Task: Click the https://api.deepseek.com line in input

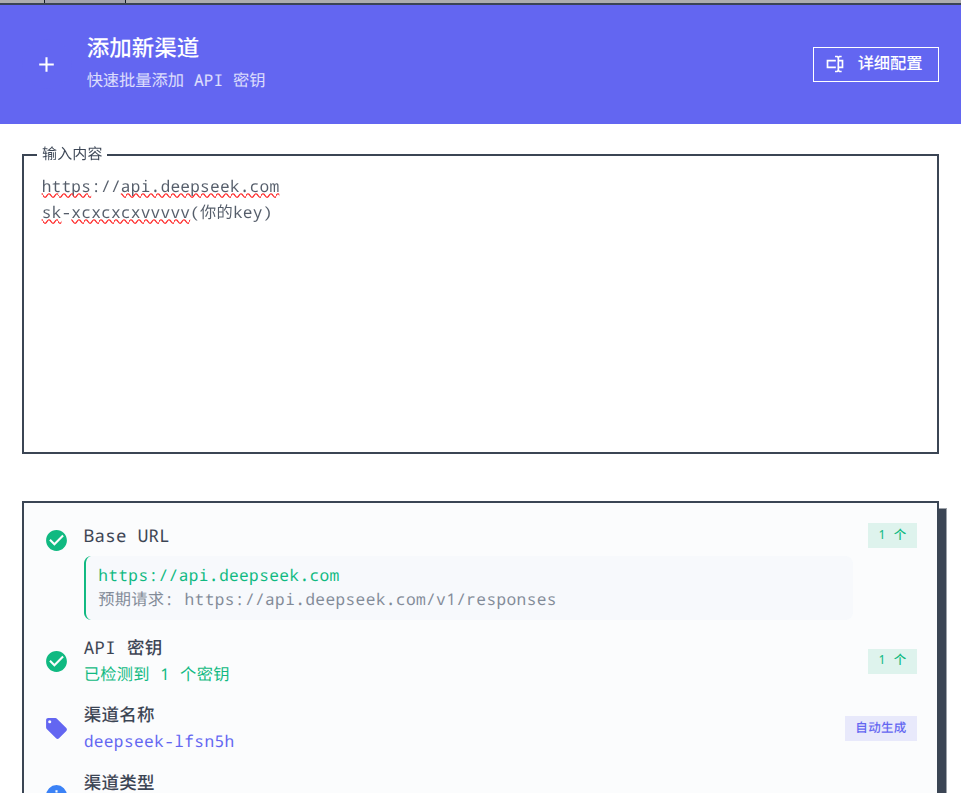Action: pos(161,186)
